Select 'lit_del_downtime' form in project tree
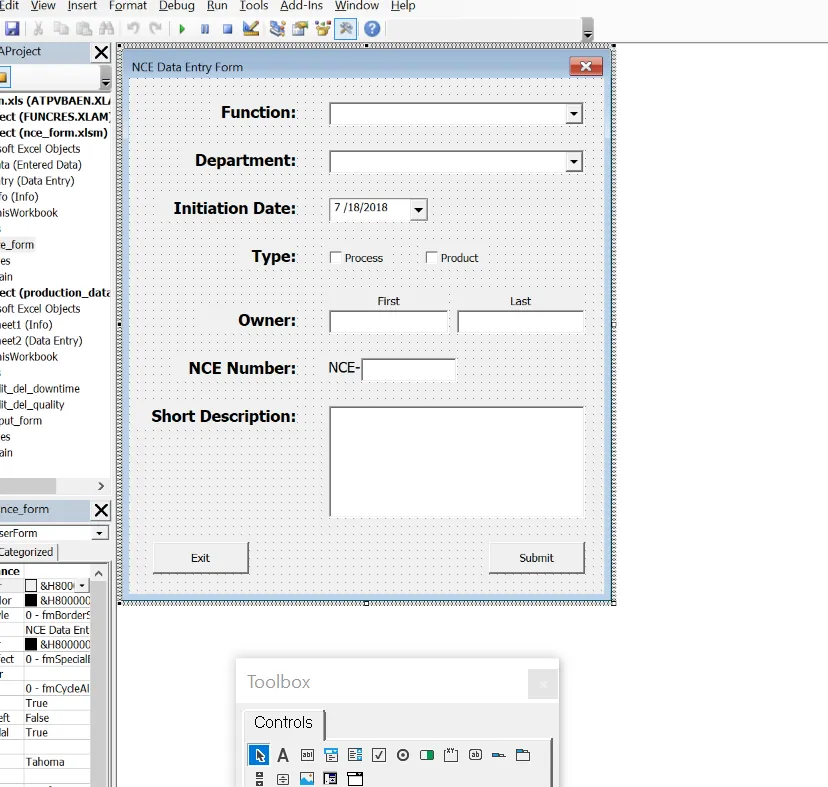Image resolution: width=828 pixels, height=787 pixels. tap(40, 389)
